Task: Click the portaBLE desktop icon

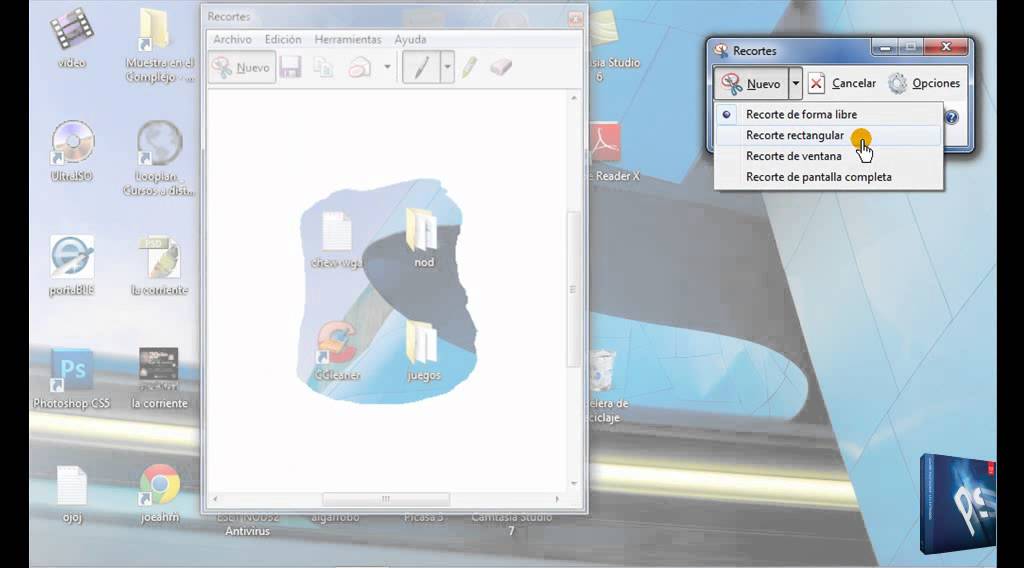Action: click(72, 265)
